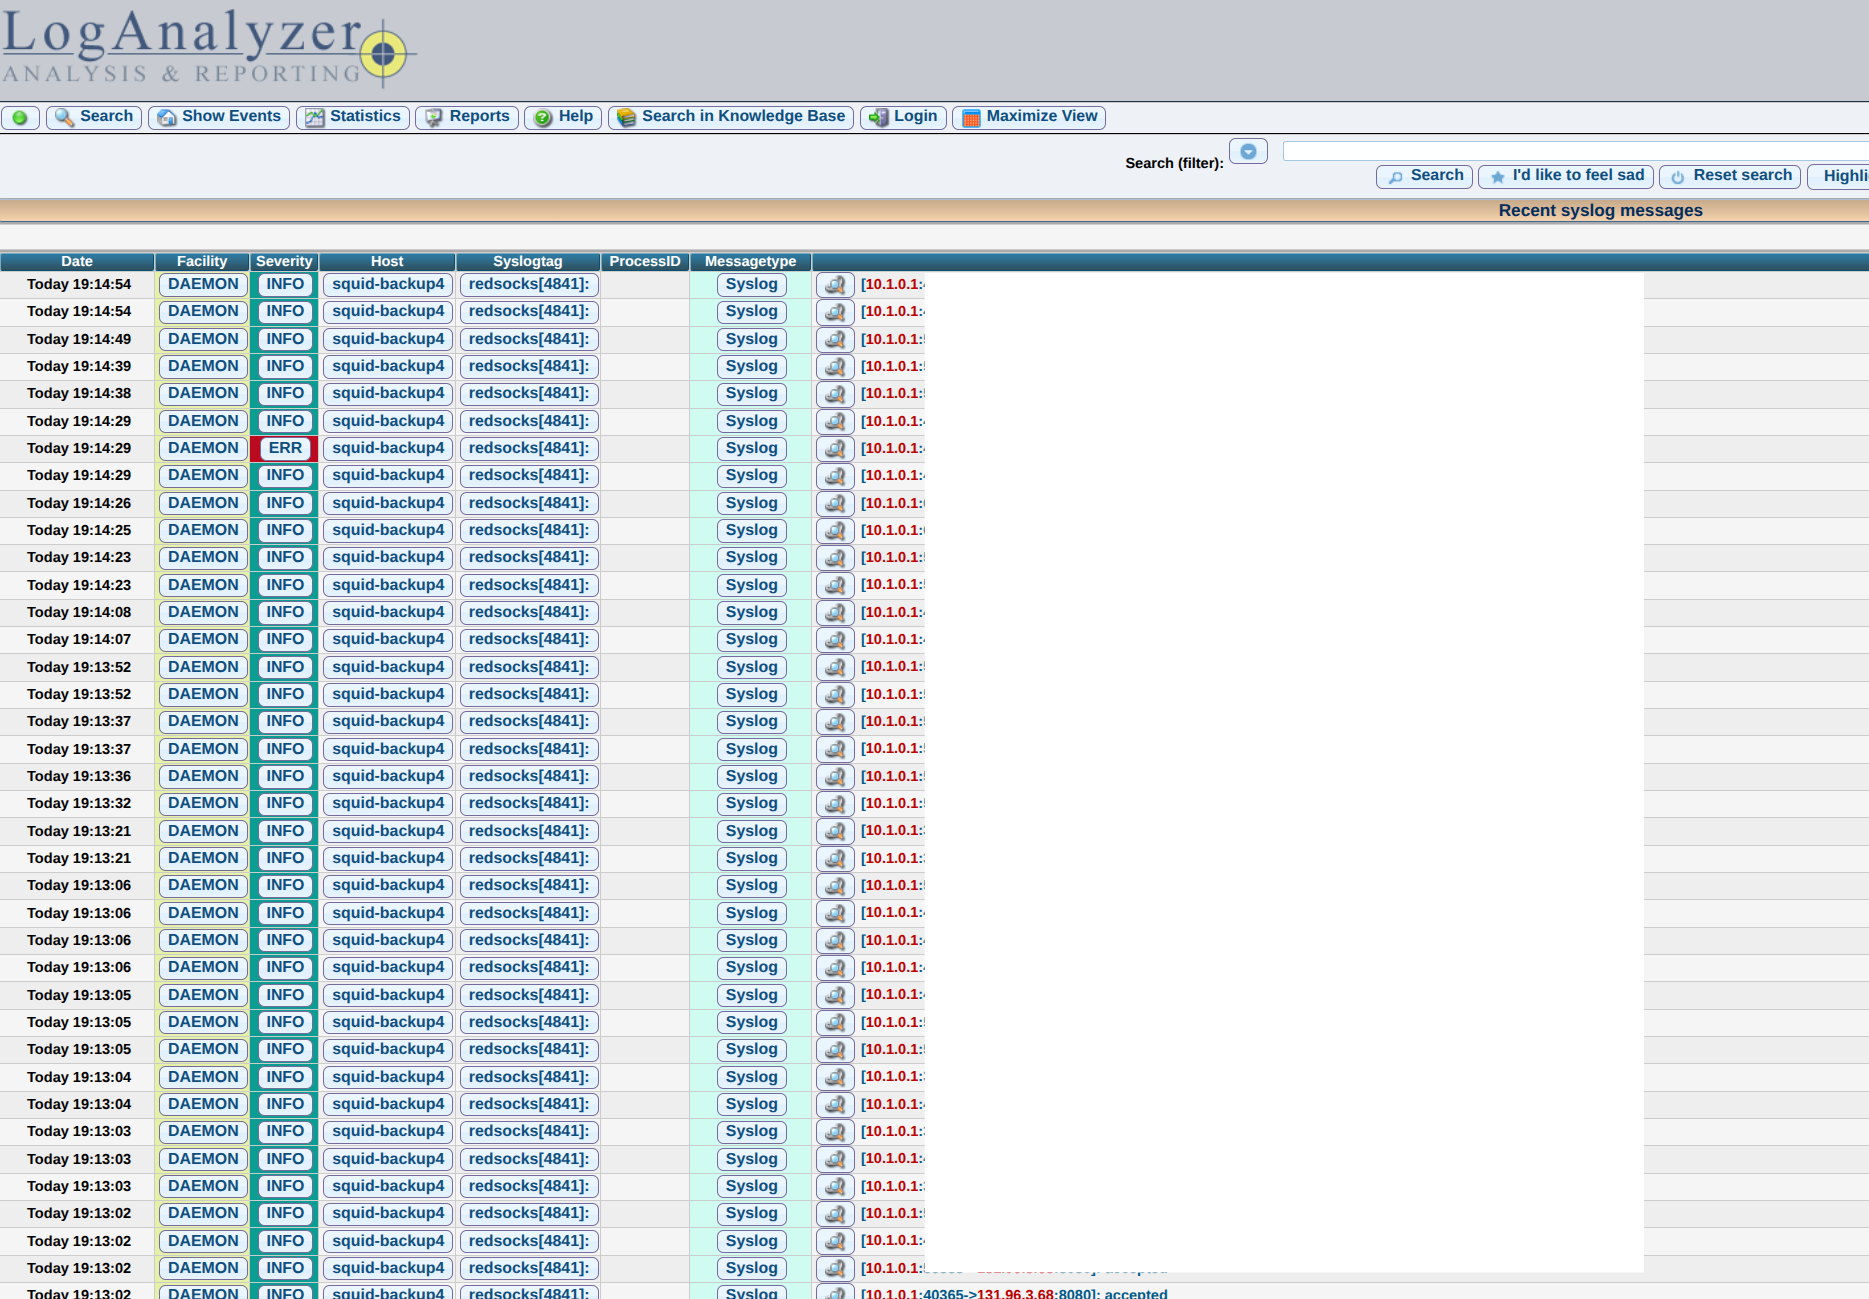Open details icon for 19:14:39 row
Screen dimensions: 1869x1299
pyautogui.click(x=836, y=367)
